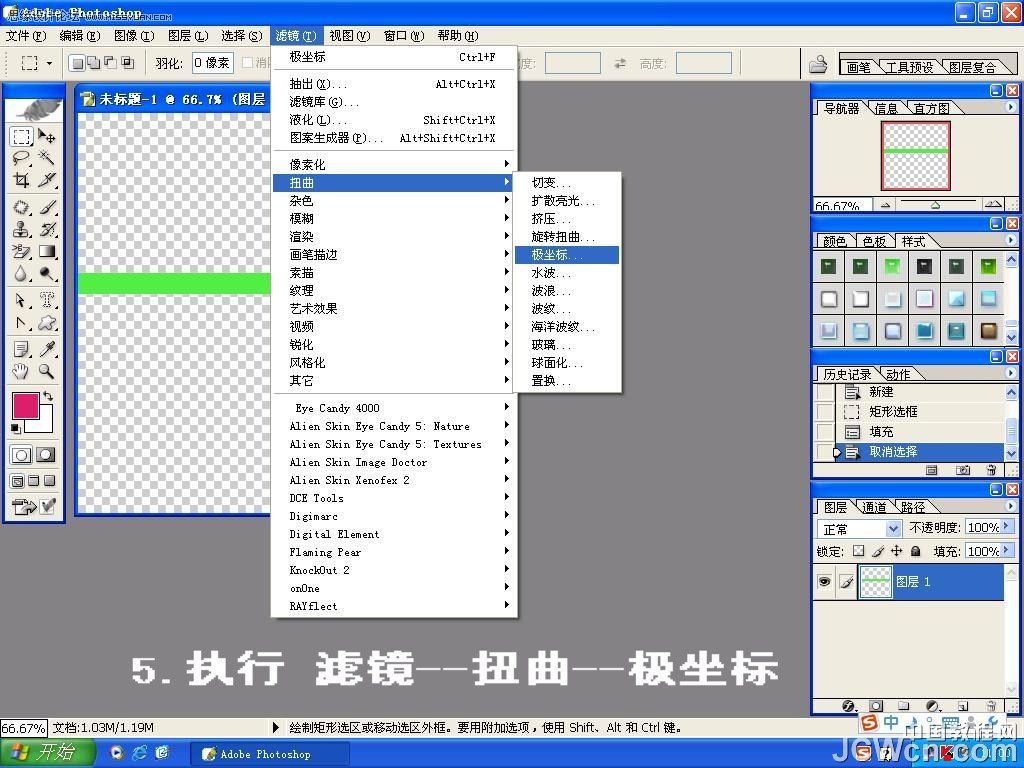Enable lock position option
The width and height of the screenshot is (1024, 768).
pos(897,551)
